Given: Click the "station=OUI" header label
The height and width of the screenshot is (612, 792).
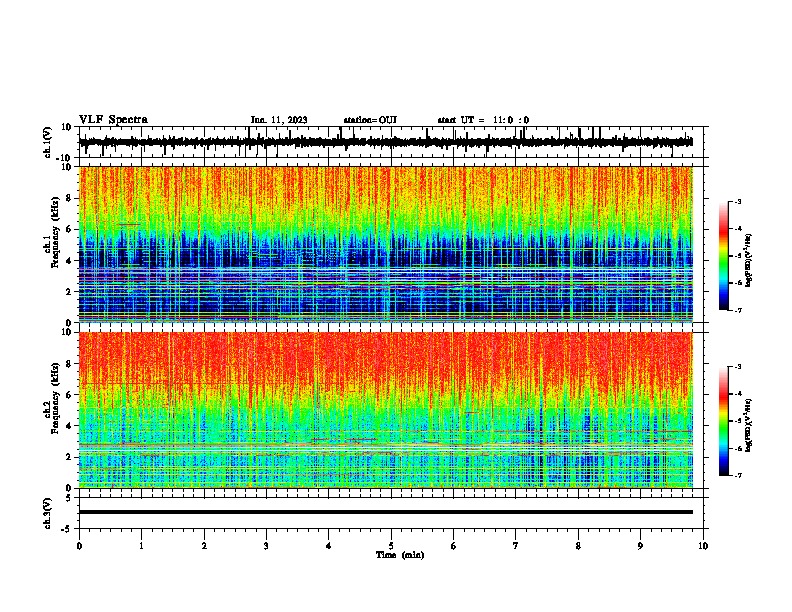Looking at the screenshot, I should coord(370,120).
